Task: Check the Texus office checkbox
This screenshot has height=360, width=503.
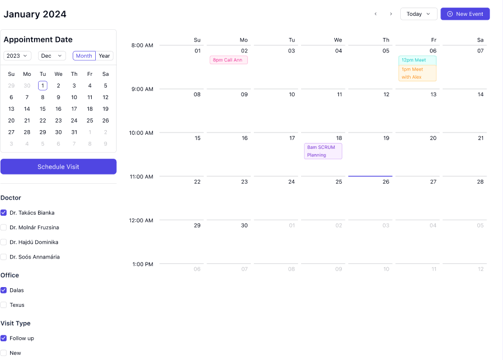Action: click(x=4, y=305)
